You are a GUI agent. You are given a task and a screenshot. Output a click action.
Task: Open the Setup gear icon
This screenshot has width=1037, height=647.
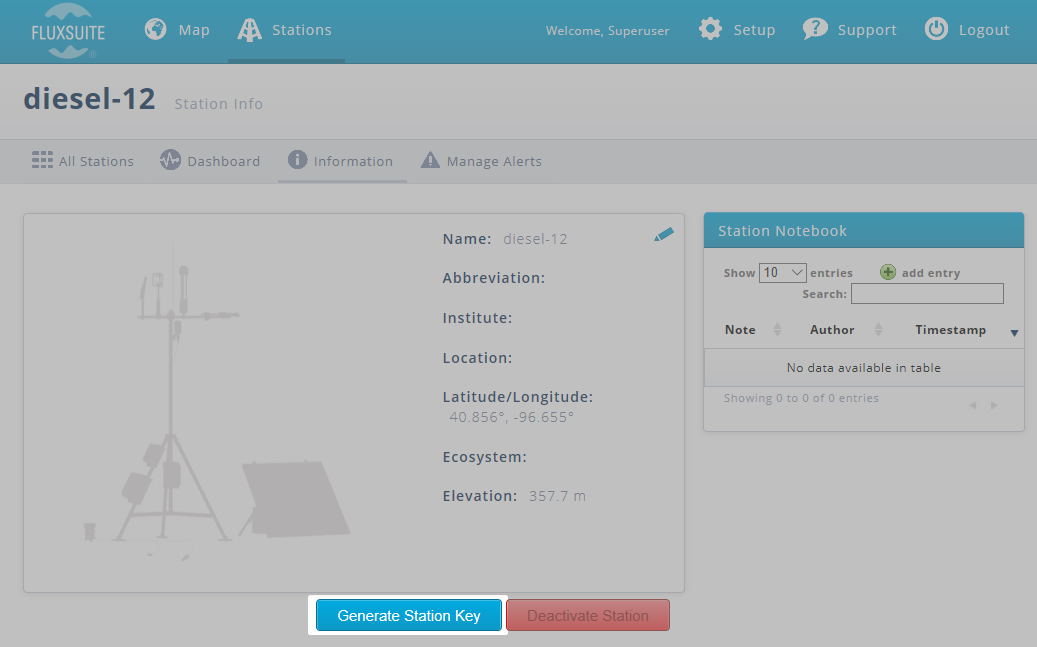(x=710, y=30)
